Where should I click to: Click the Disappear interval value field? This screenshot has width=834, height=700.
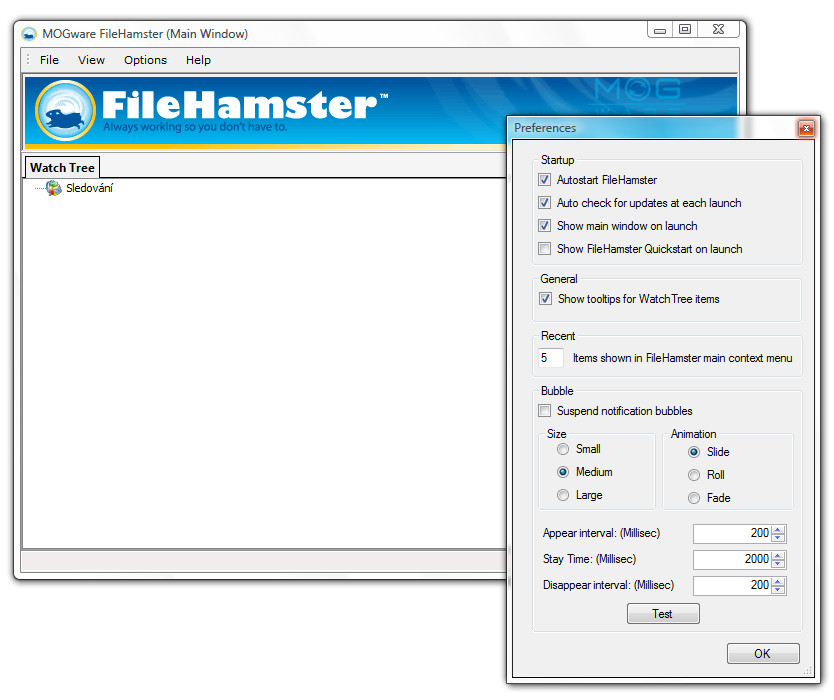732,585
